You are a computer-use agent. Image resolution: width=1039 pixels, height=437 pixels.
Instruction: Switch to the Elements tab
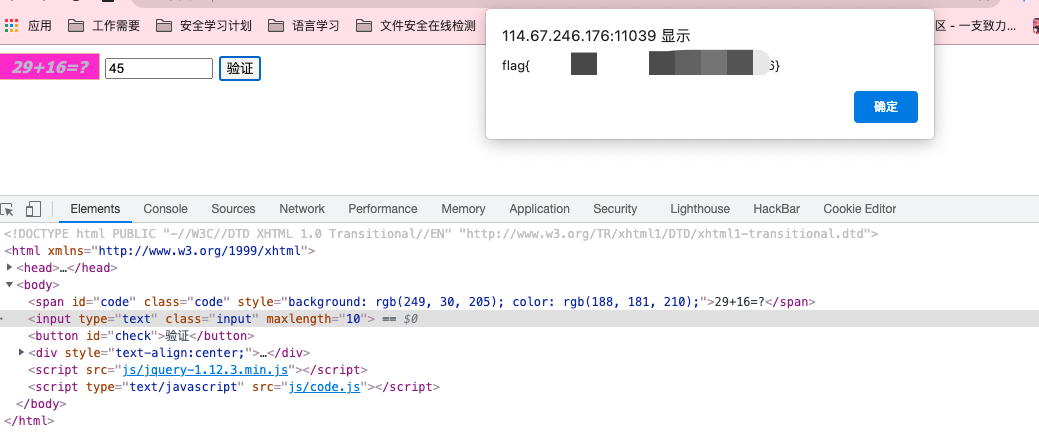[95, 209]
